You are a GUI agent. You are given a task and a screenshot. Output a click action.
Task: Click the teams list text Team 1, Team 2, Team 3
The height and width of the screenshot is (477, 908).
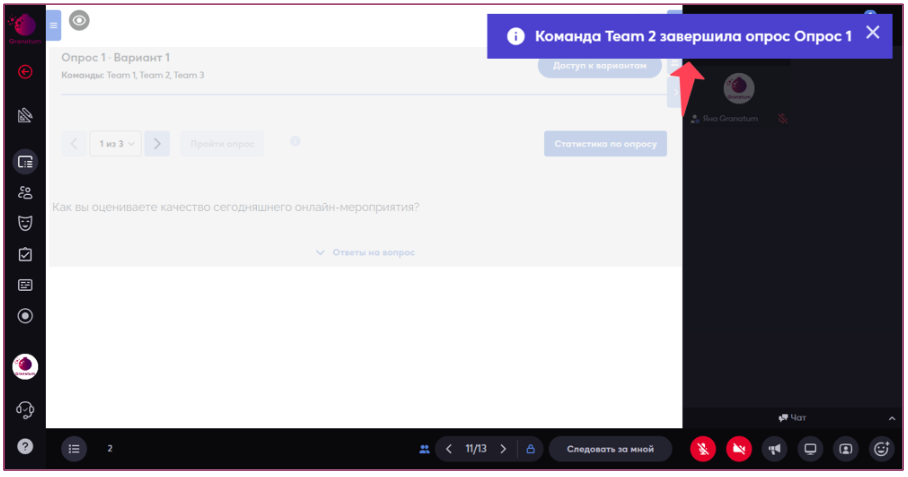[x=155, y=75]
